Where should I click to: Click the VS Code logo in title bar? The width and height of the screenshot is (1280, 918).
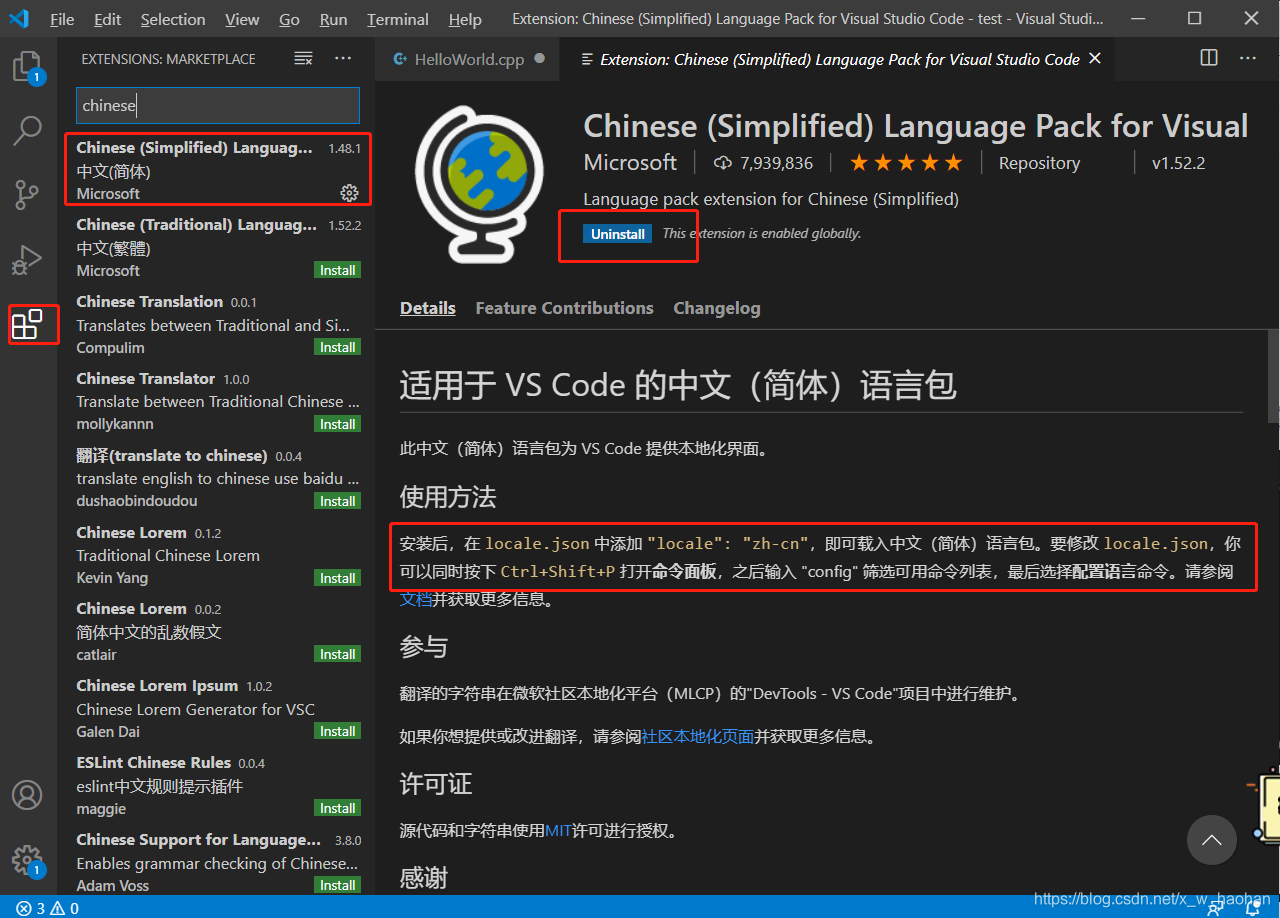click(19, 18)
